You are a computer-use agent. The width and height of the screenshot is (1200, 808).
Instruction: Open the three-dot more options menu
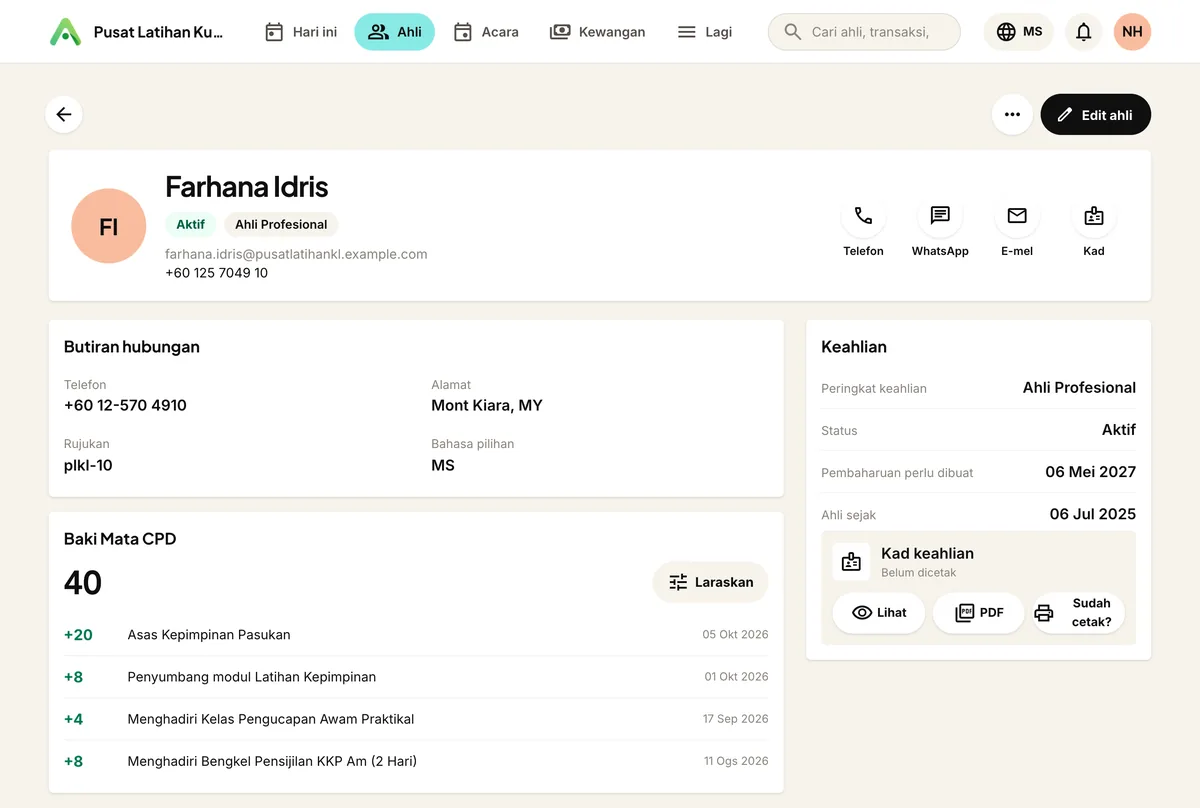pos(1012,114)
